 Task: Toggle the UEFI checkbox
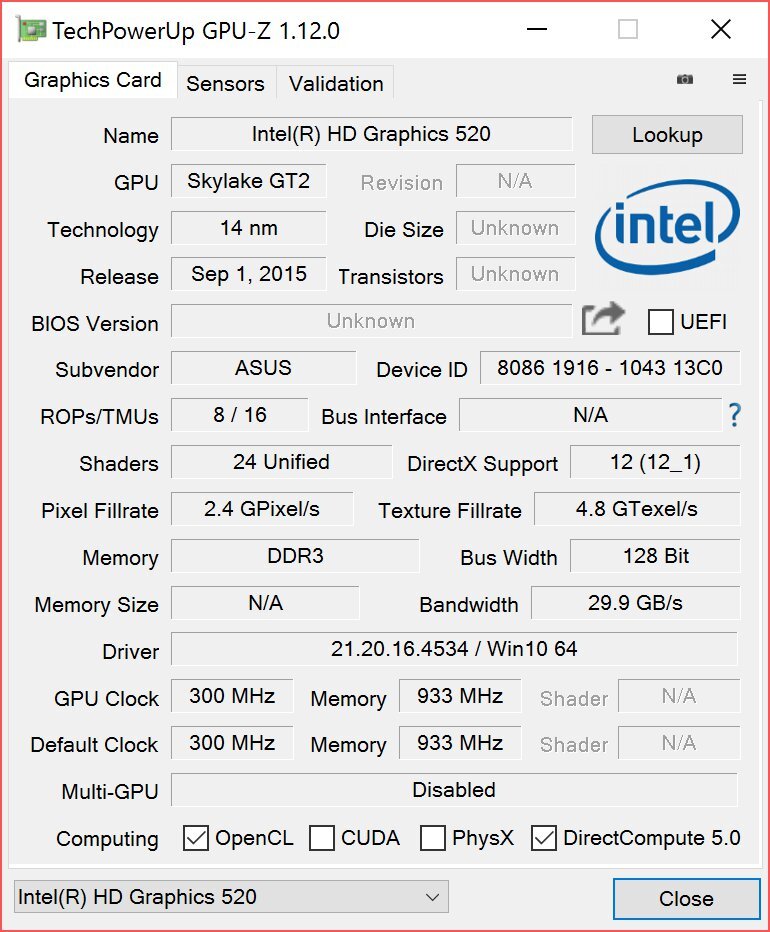(660, 322)
